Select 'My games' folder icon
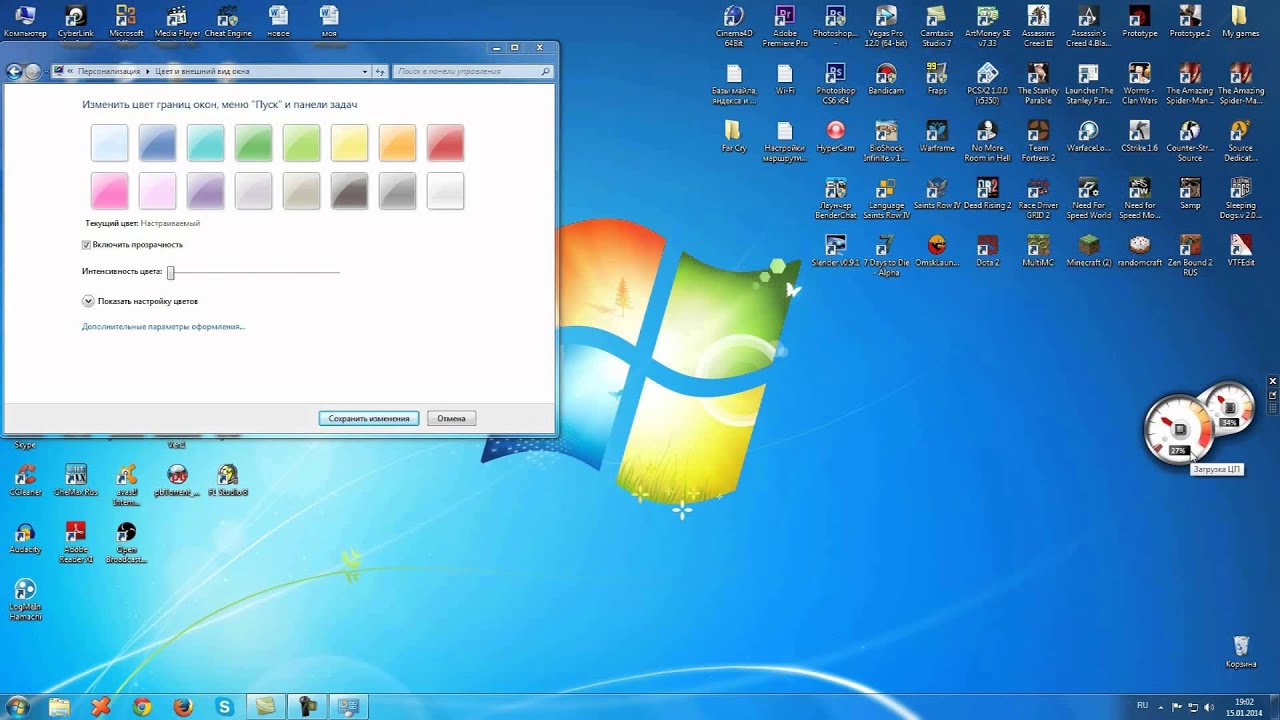The image size is (1280, 720). click(1241, 20)
